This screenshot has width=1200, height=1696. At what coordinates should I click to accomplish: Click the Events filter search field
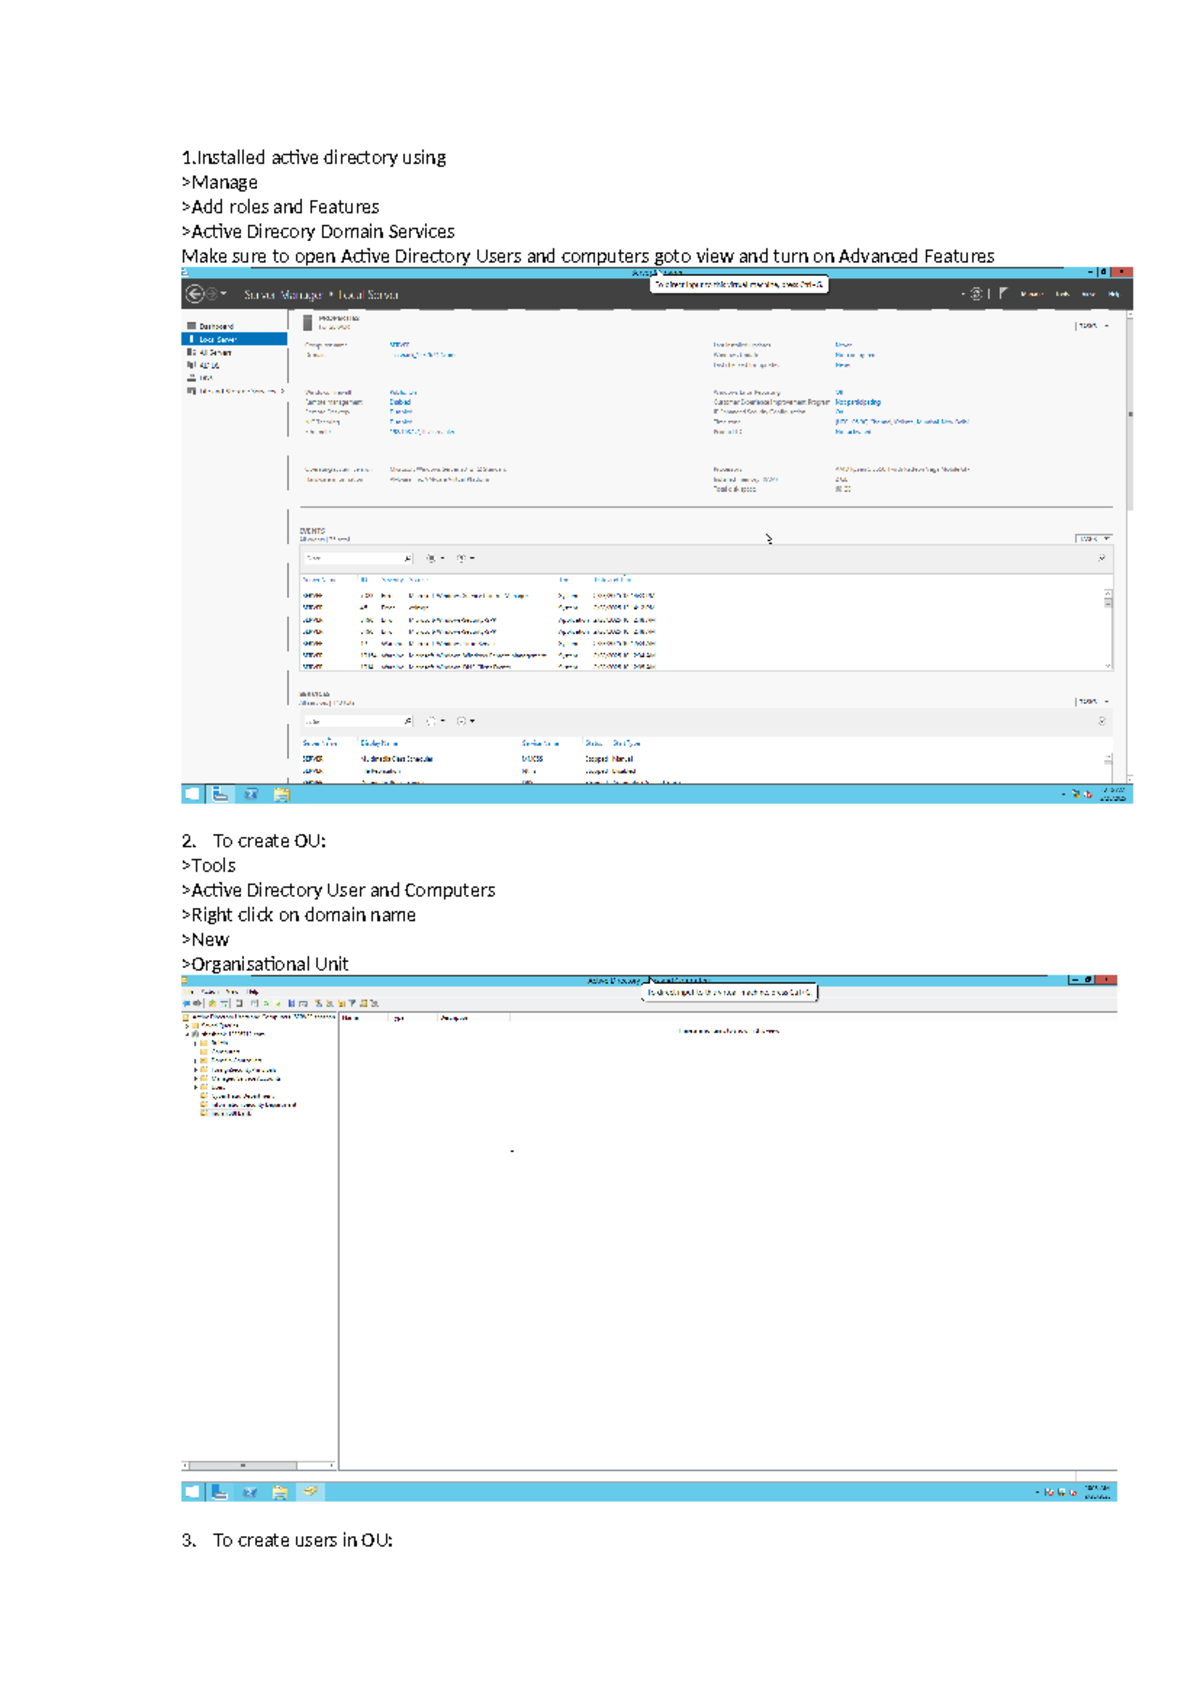coord(357,558)
